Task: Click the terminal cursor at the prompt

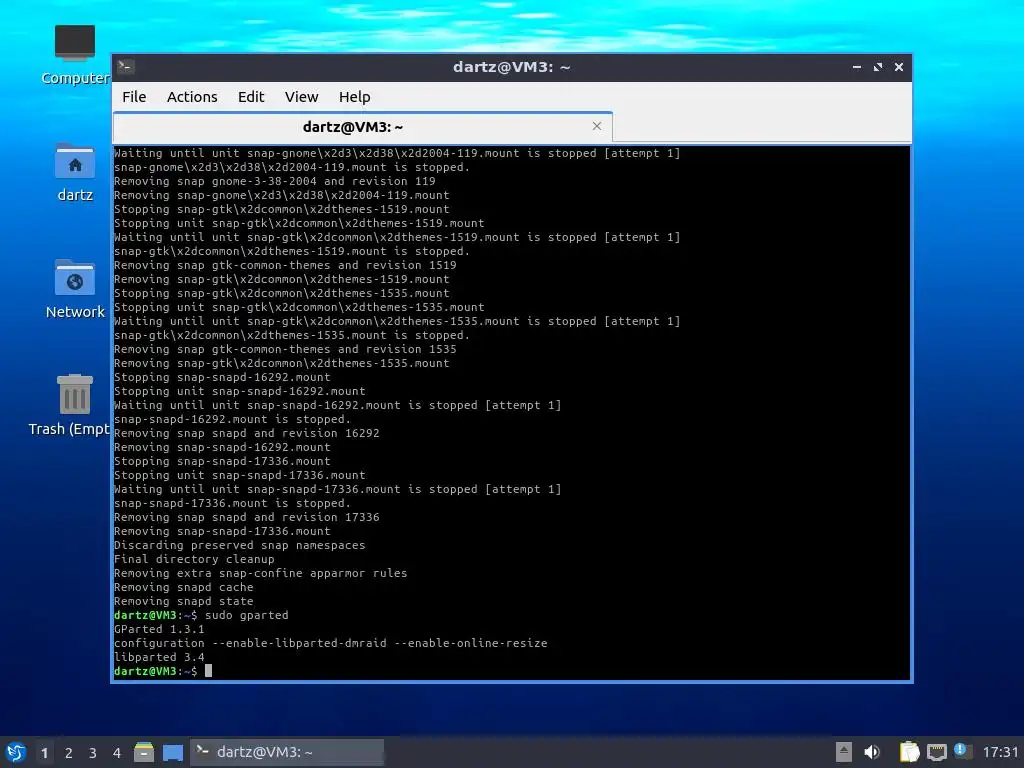Action: (x=208, y=671)
